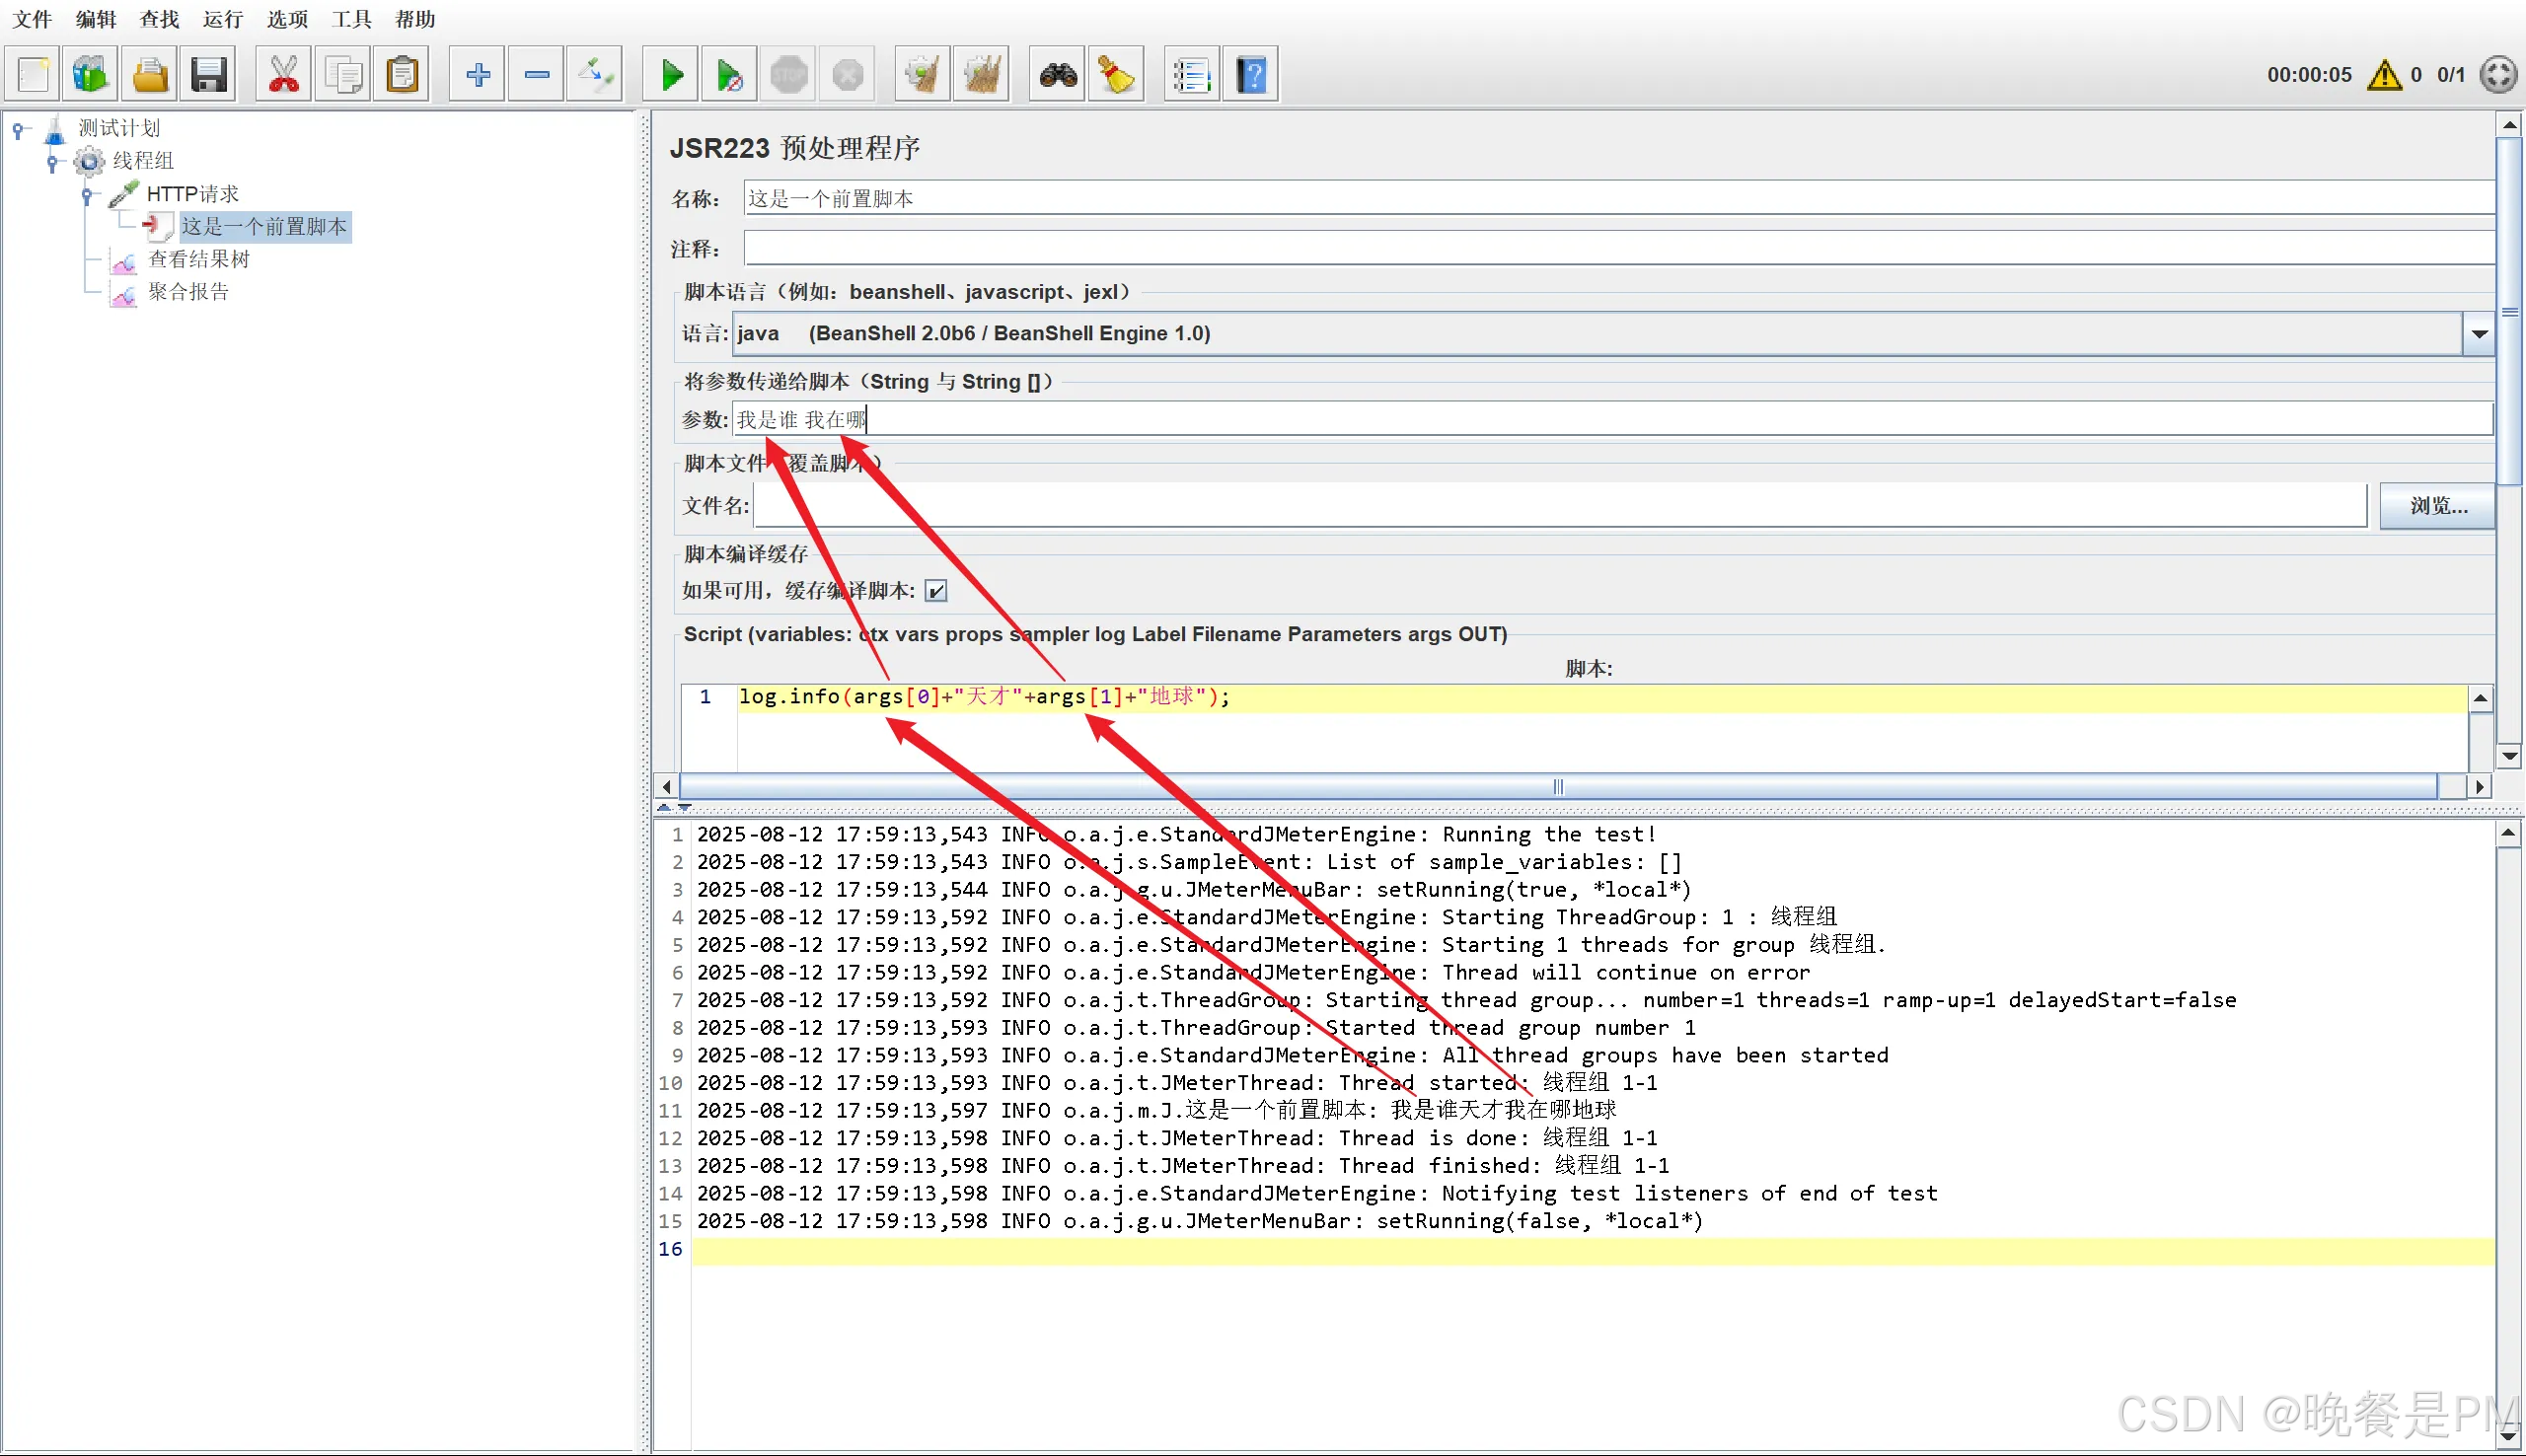Start test without pauses icon
2526x1456 pixels.
pos(730,75)
